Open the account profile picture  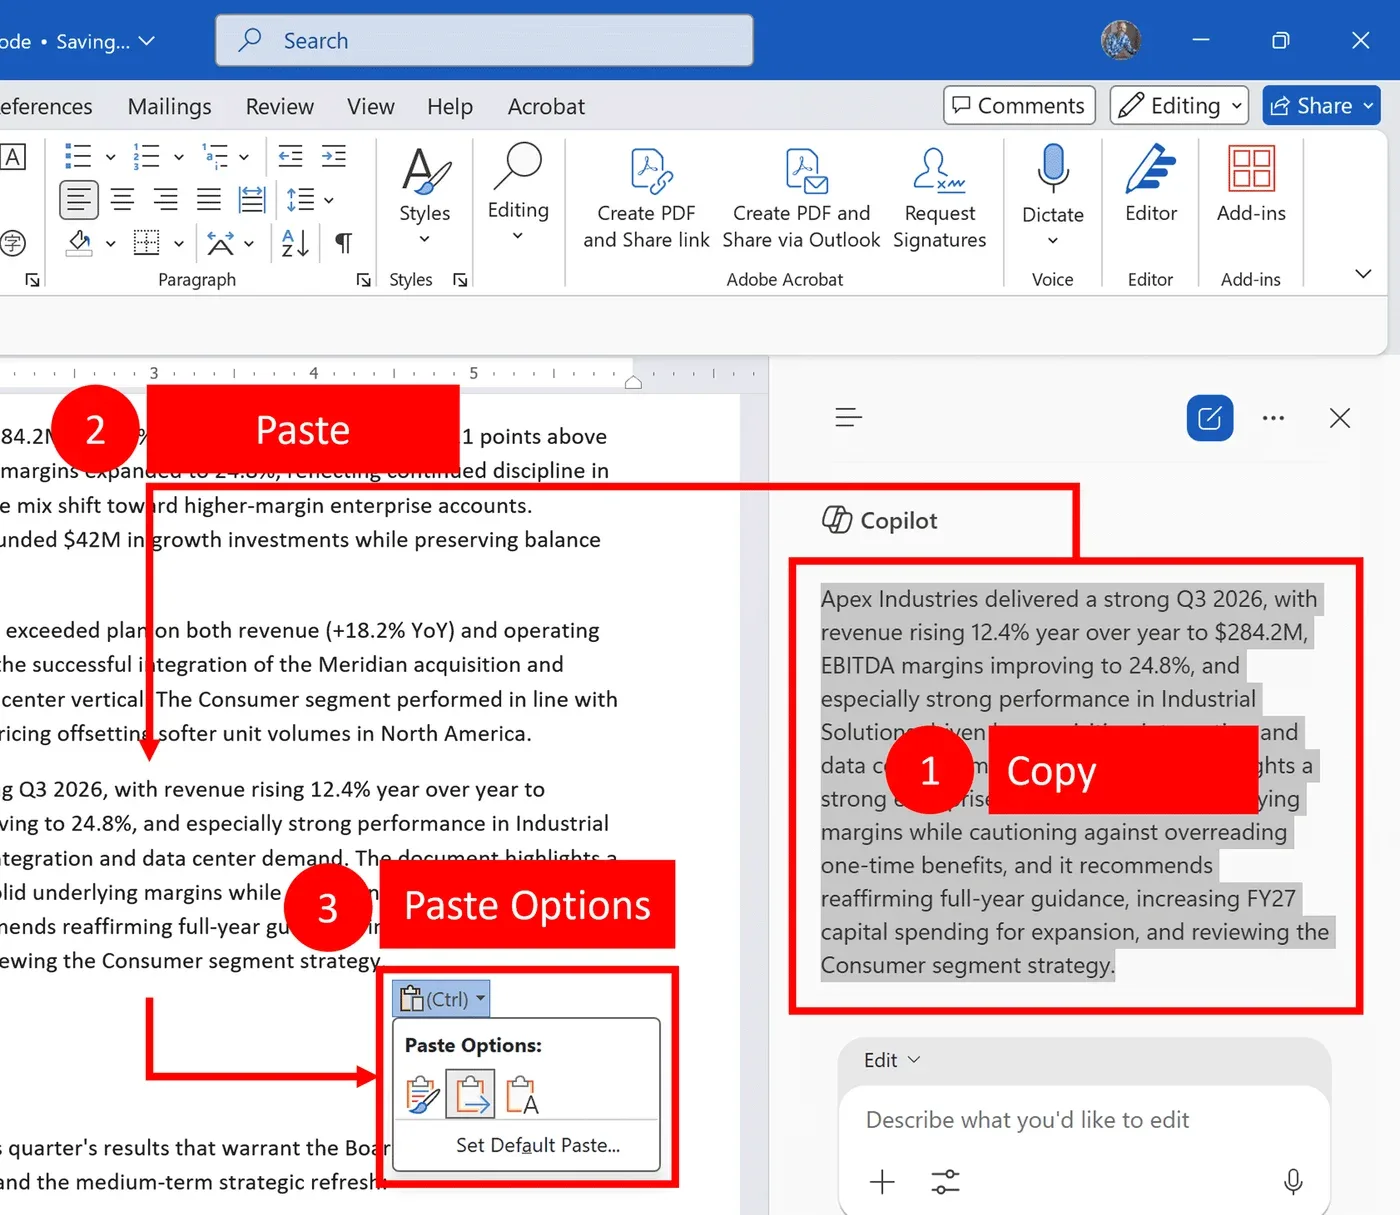coord(1121,40)
